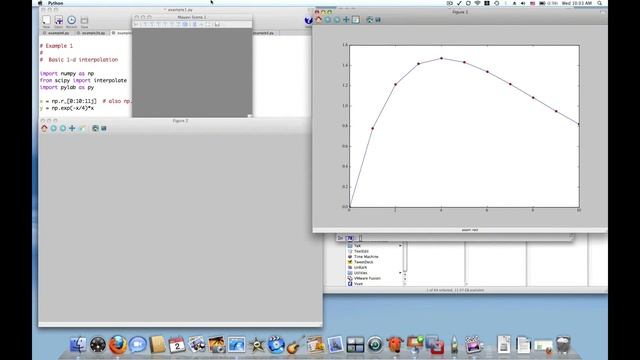Open the Python menu in the menu bar

click(56, 3)
